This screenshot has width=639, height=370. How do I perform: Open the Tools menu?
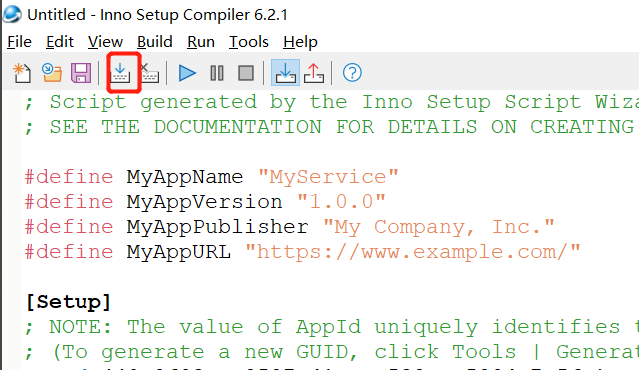click(249, 42)
